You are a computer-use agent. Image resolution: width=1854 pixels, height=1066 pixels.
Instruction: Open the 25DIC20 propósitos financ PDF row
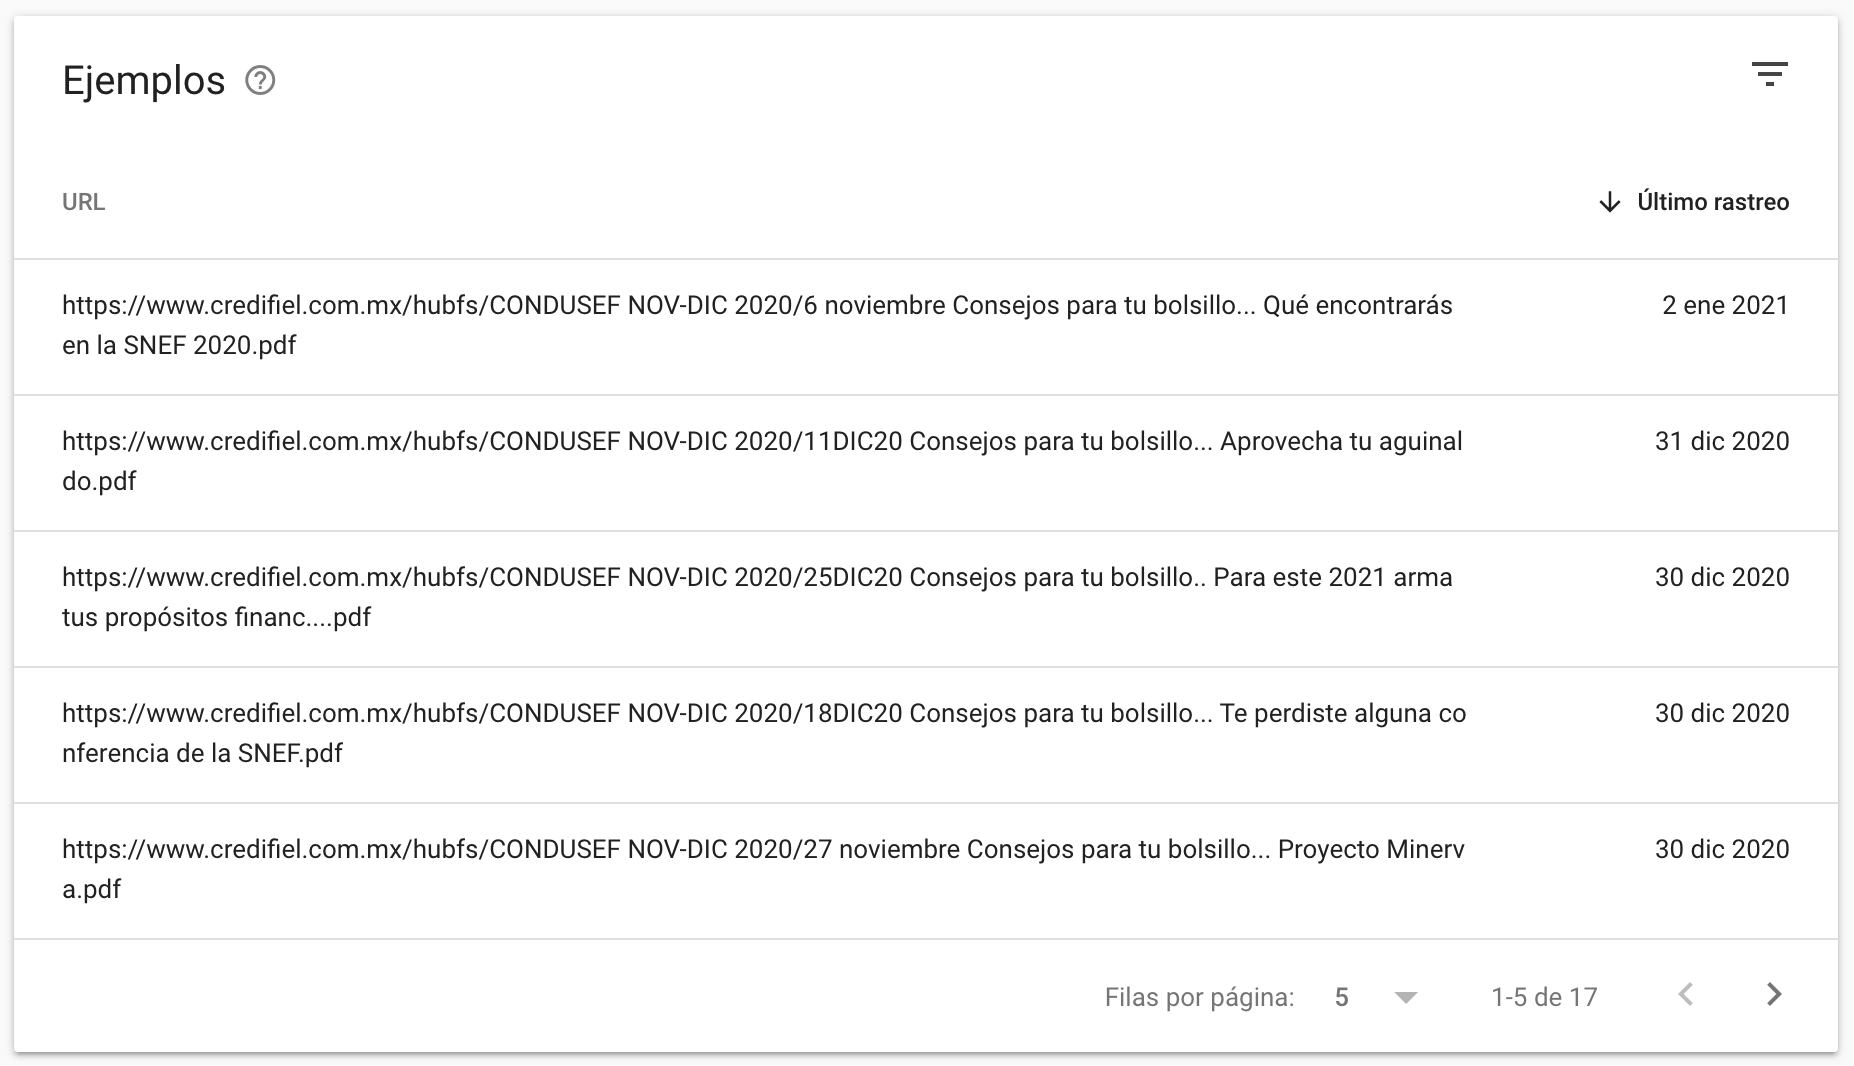[x=757, y=597]
